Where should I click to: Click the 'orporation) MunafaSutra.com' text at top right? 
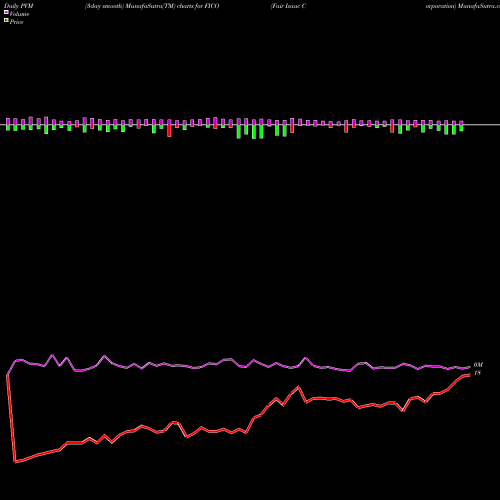pyautogui.click(x=463, y=6)
